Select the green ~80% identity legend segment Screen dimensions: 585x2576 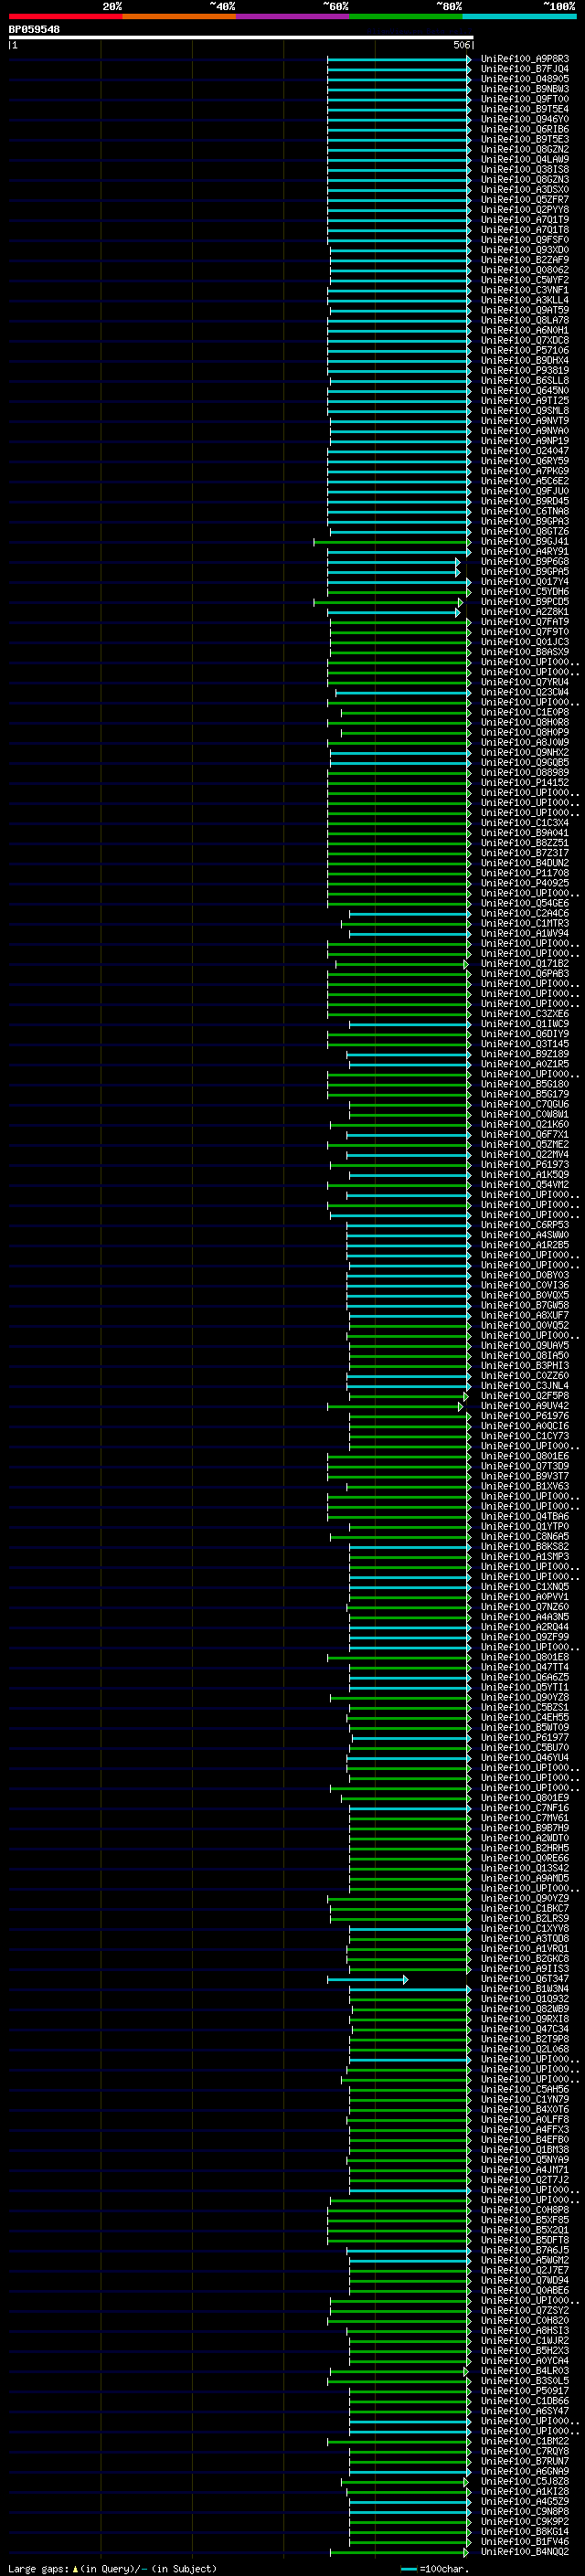(x=405, y=16)
